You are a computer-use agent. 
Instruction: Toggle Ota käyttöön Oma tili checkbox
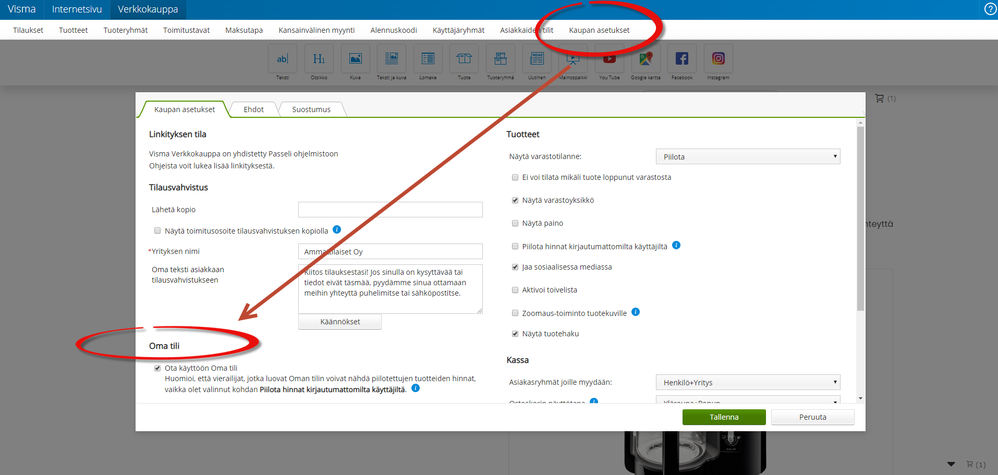pyautogui.click(x=157, y=368)
